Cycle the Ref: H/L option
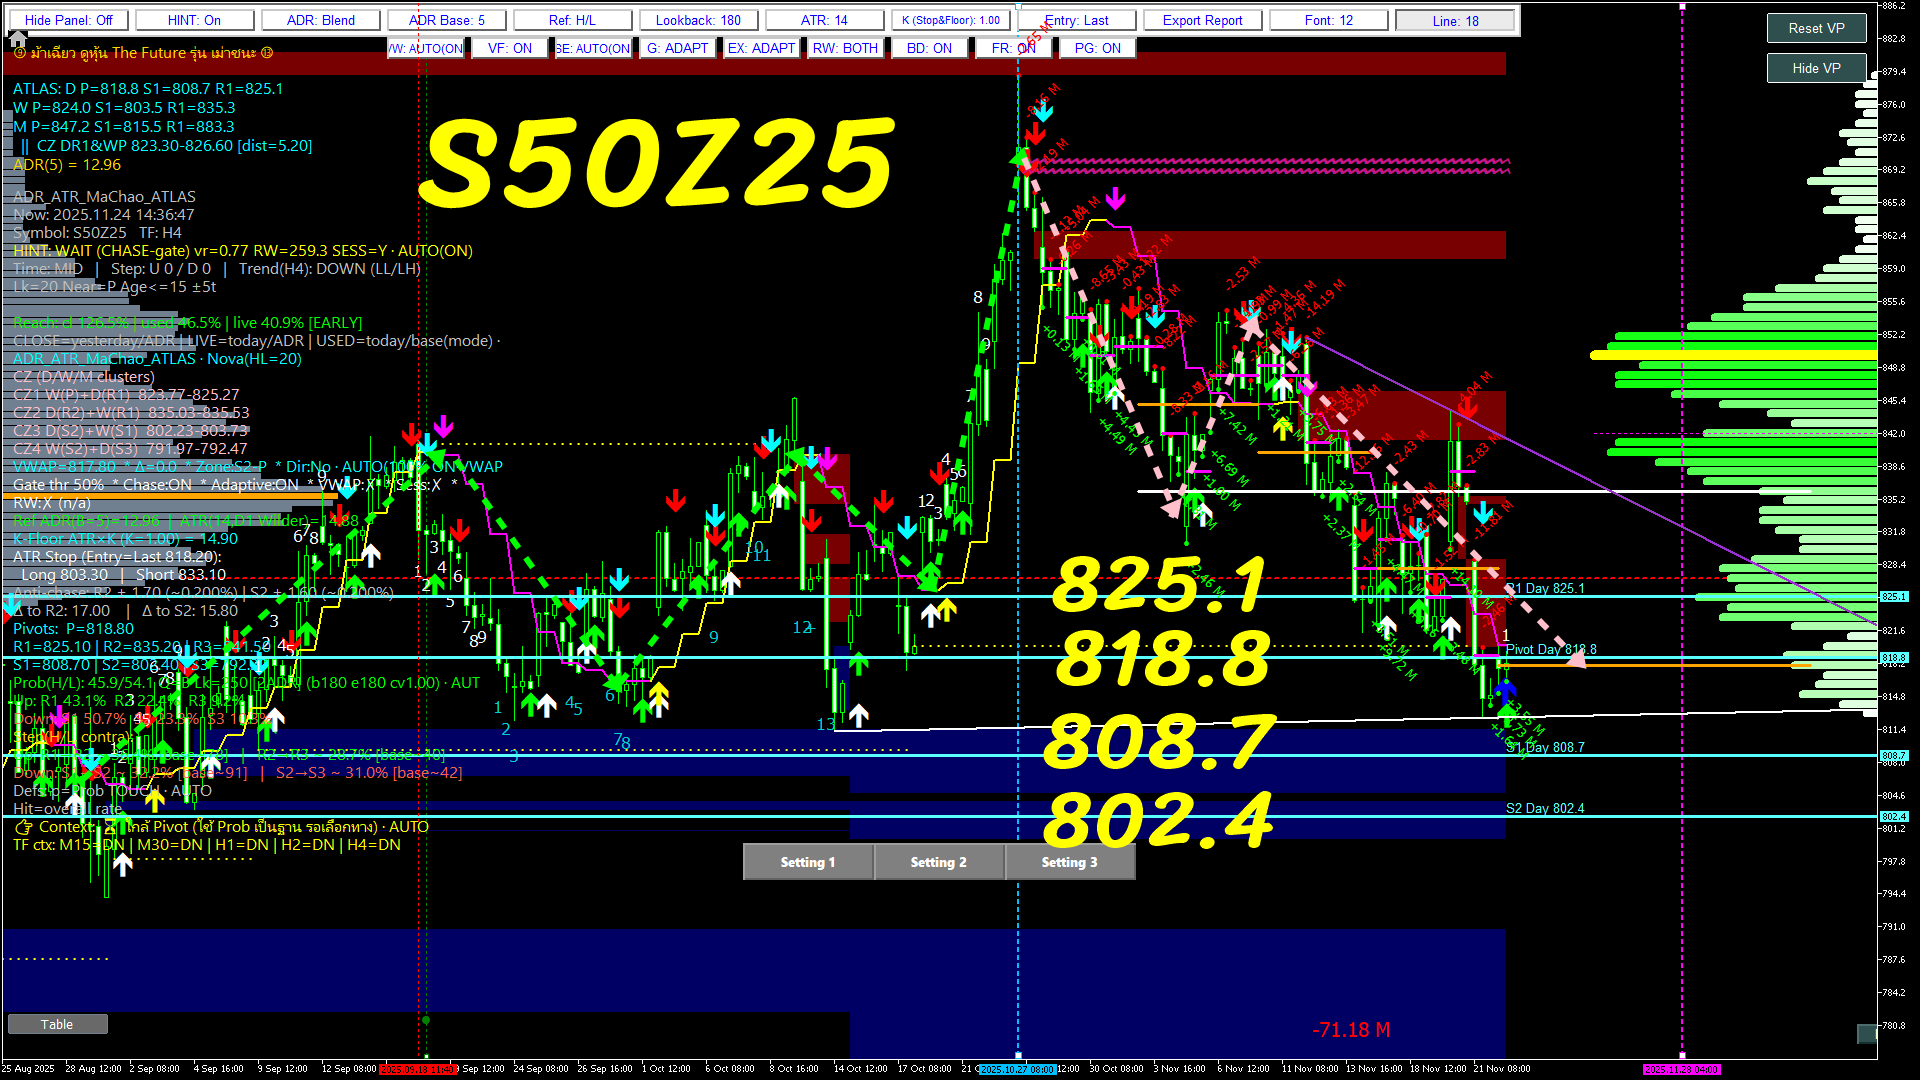The width and height of the screenshot is (1920, 1080). [572, 20]
